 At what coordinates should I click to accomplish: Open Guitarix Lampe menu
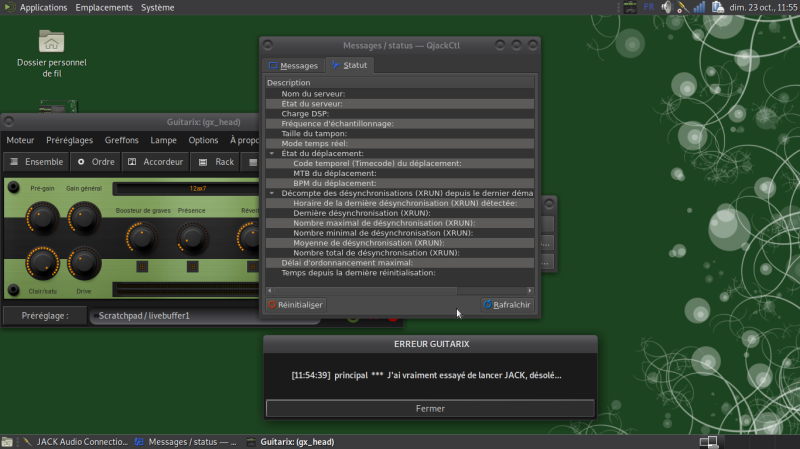(x=163, y=140)
